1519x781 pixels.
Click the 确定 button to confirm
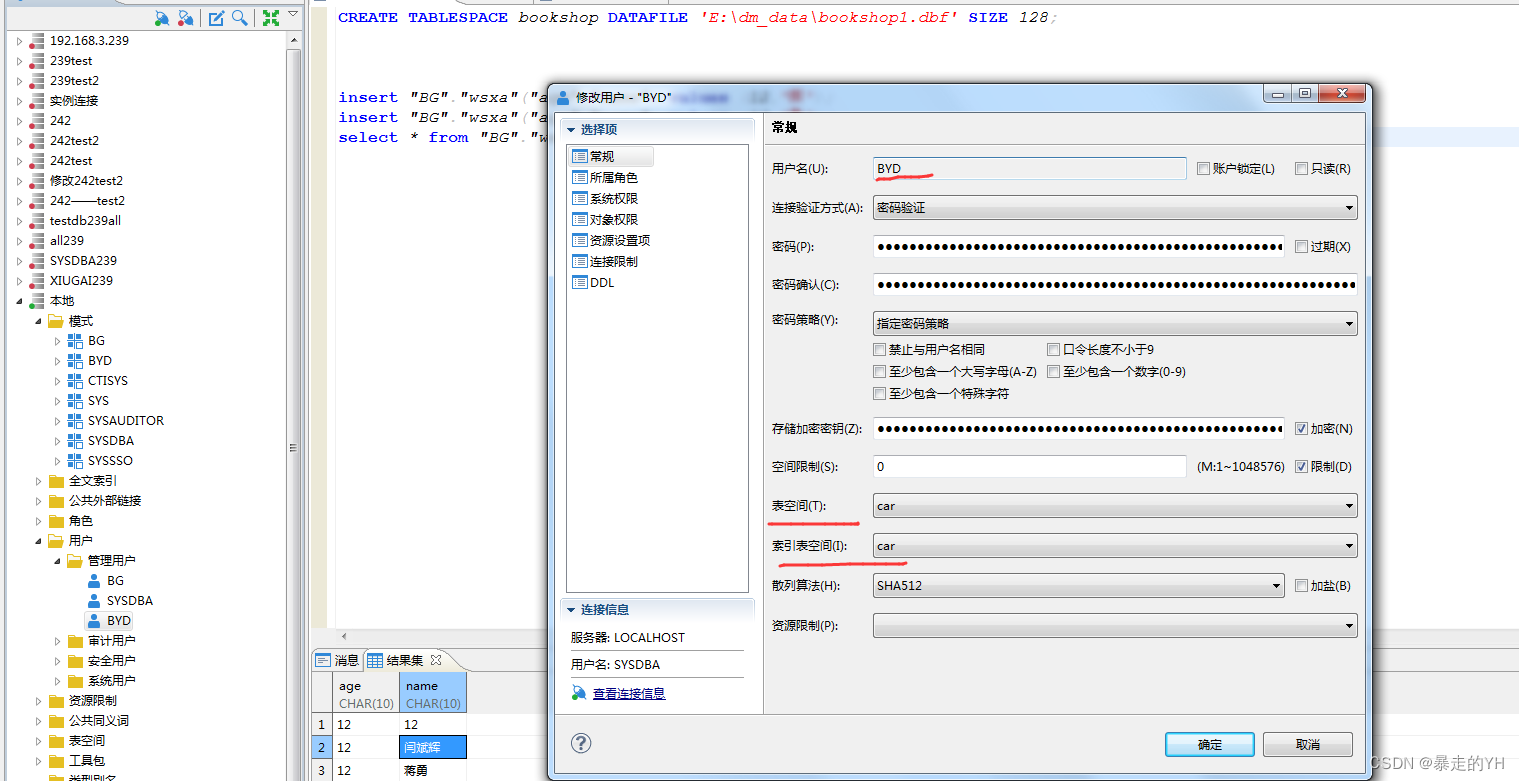pos(1209,743)
